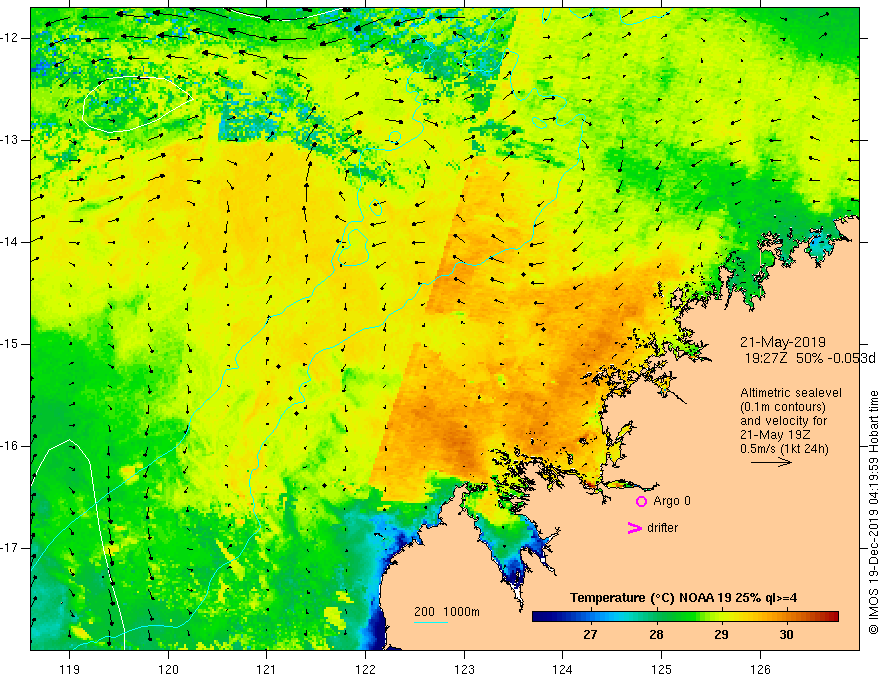The height and width of the screenshot is (680, 880).
Task: Click latitude axis label -12
Action: pos(11,38)
